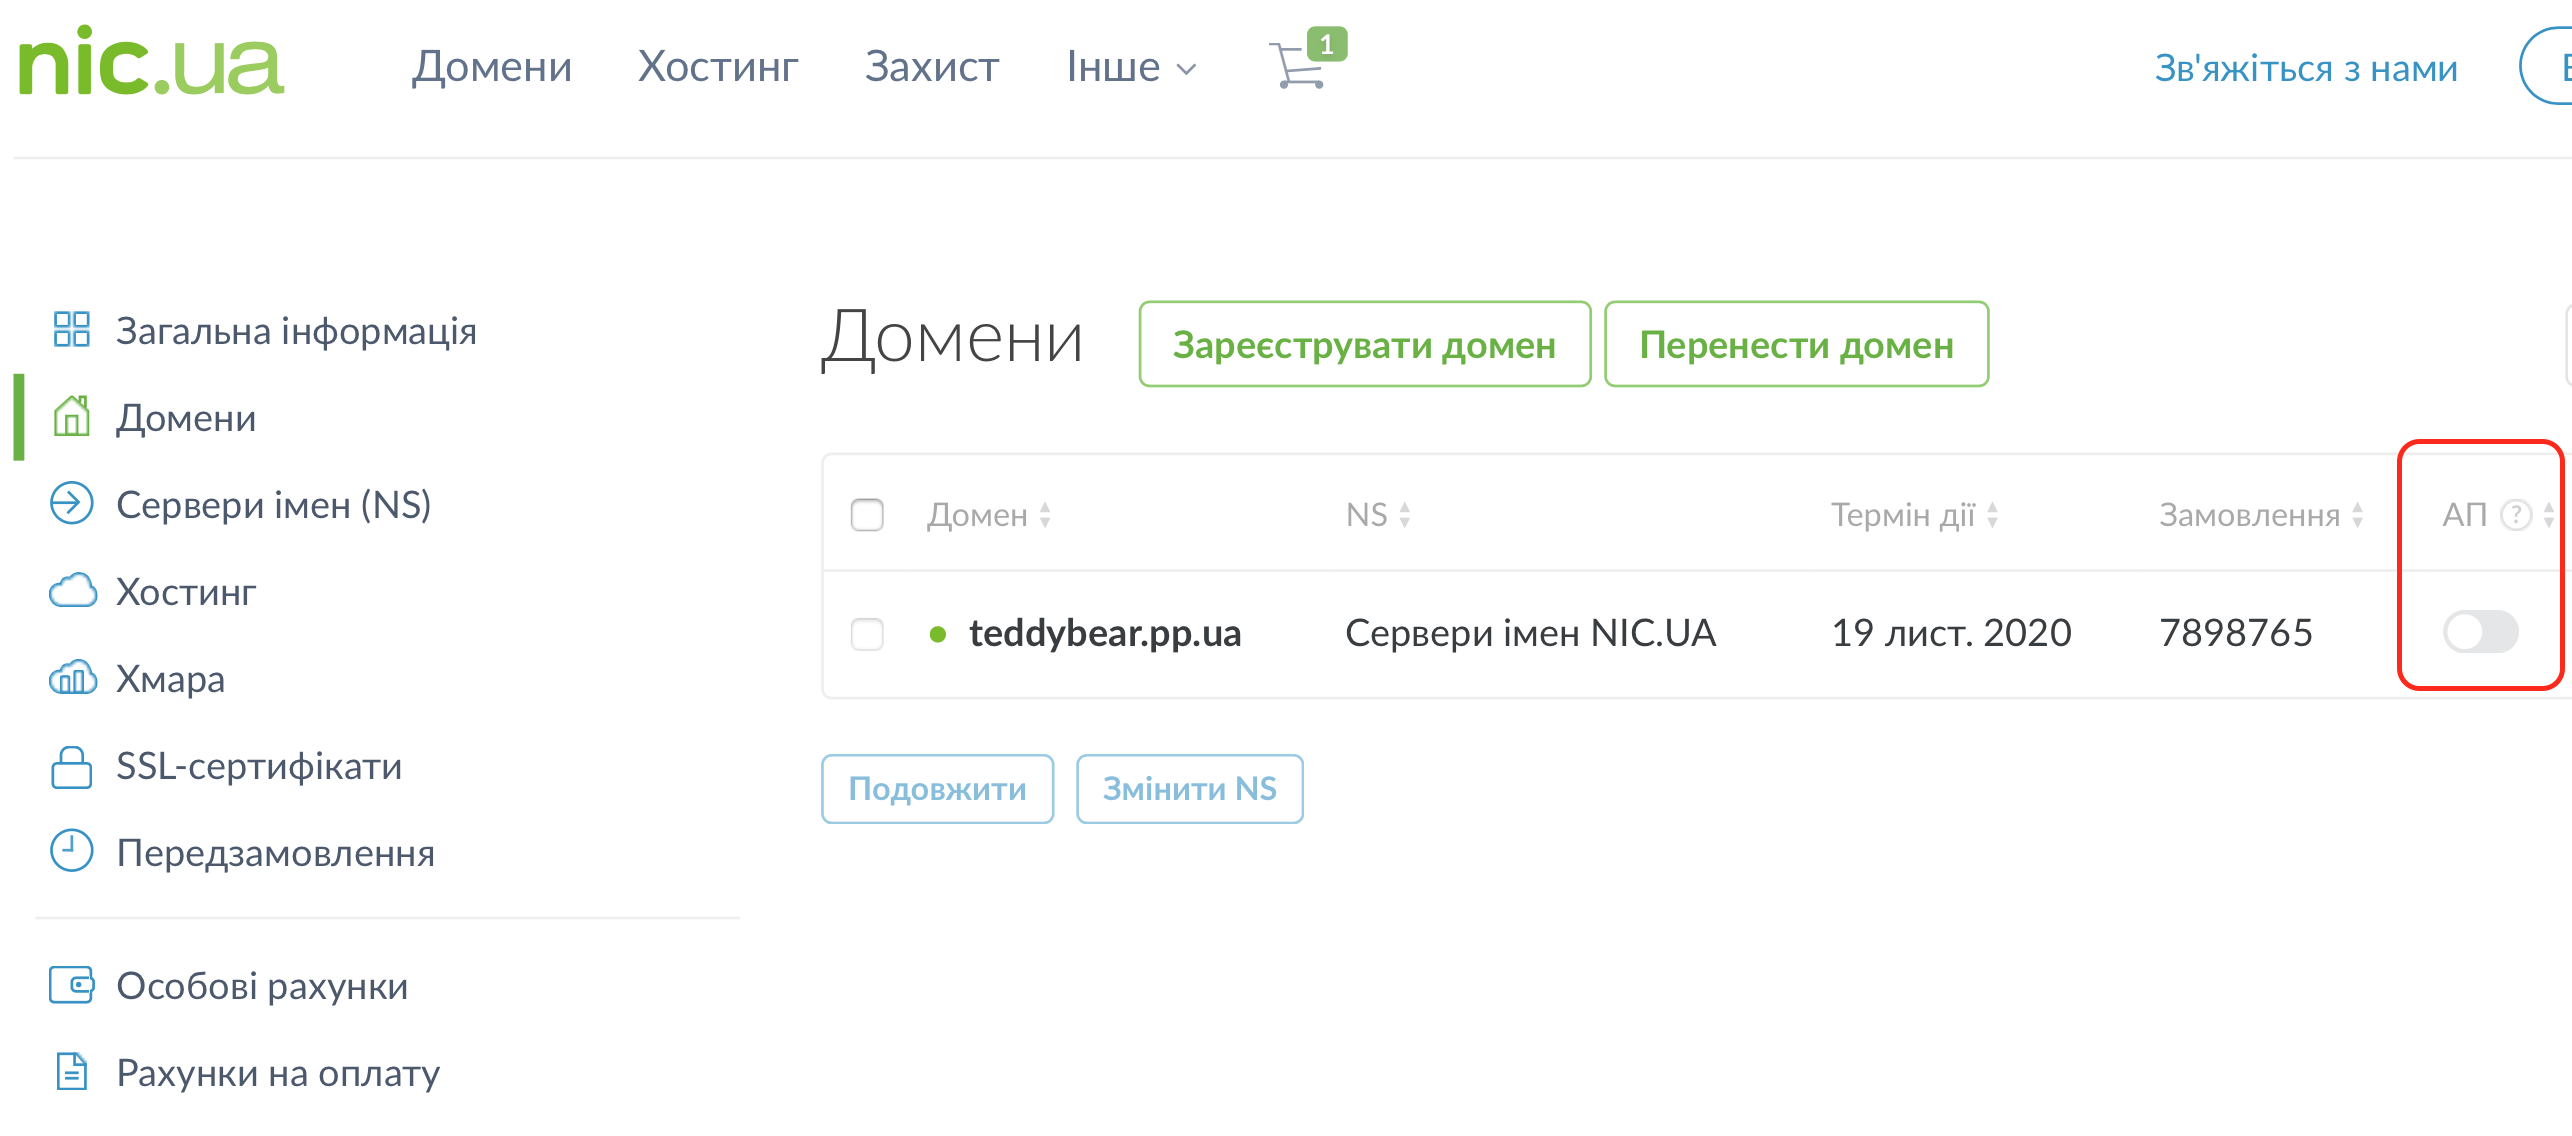Click the Загальна інформація grid icon
Screen dimensions: 2572x1136
71,329
